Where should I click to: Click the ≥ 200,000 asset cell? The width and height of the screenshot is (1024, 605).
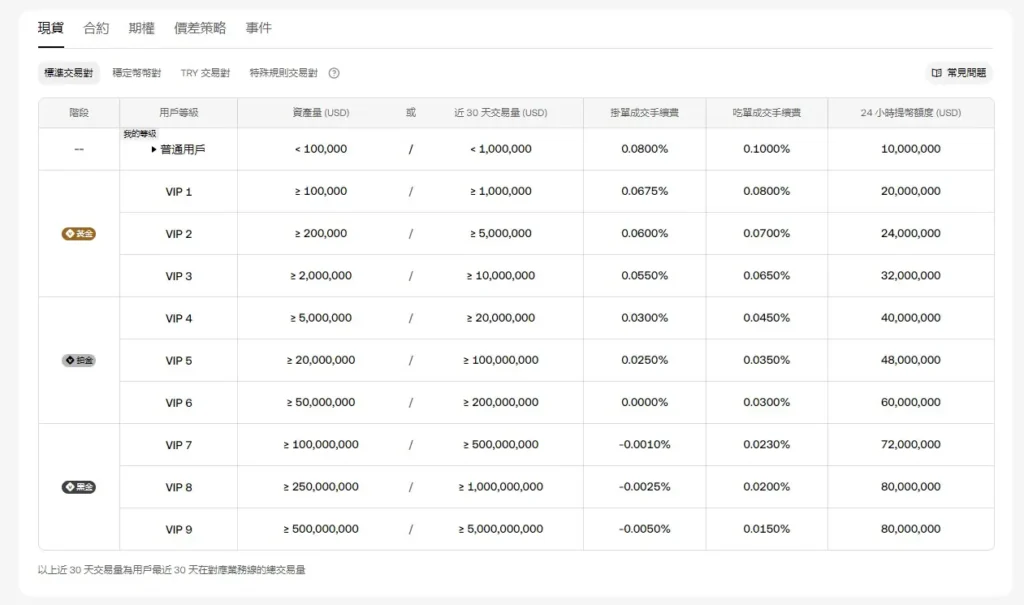point(321,233)
